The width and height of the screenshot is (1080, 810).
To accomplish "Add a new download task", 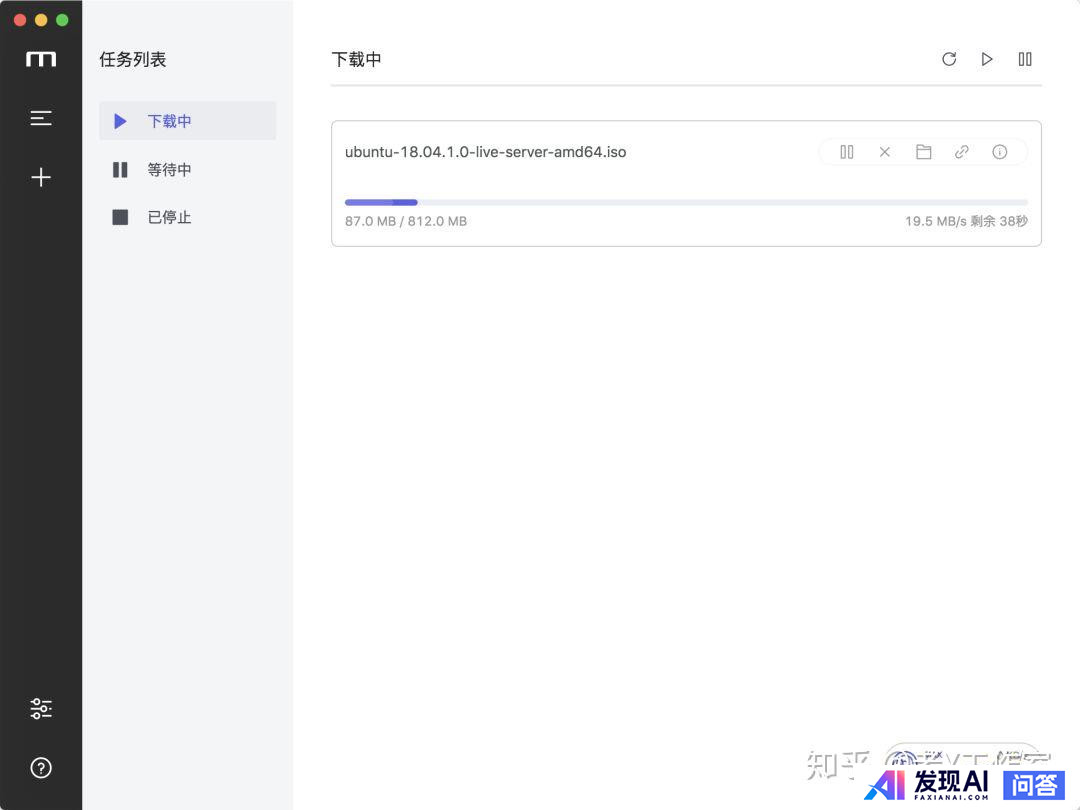I will click(41, 178).
